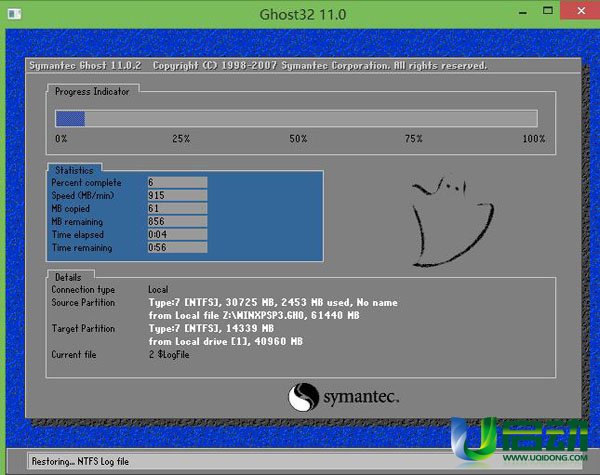Click the Target Partition label
Screen dimensions: 600x475
pyautogui.click(x=83, y=328)
